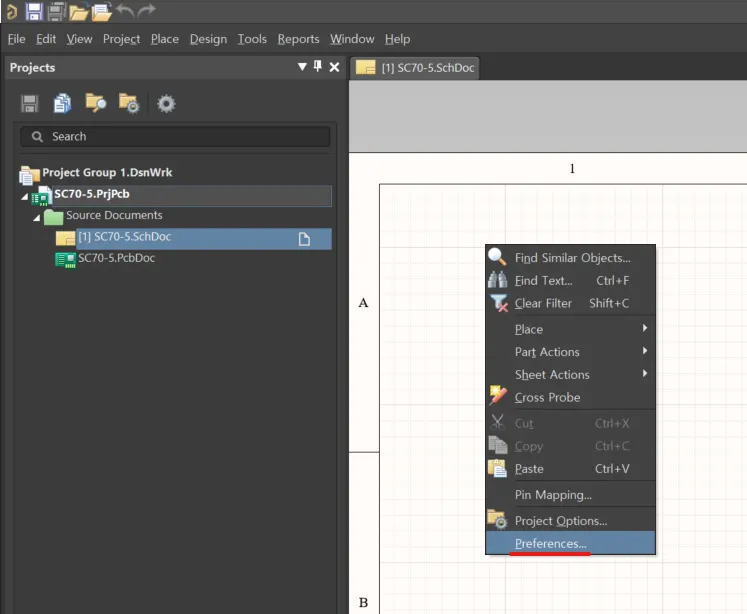Click the magnifier icon in the search box
Screen dimensions: 747x614
(37, 137)
